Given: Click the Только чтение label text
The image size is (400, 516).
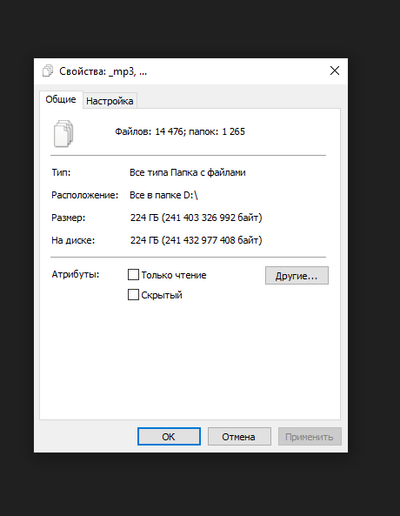Looking at the screenshot, I should pyautogui.click(x=174, y=275).
